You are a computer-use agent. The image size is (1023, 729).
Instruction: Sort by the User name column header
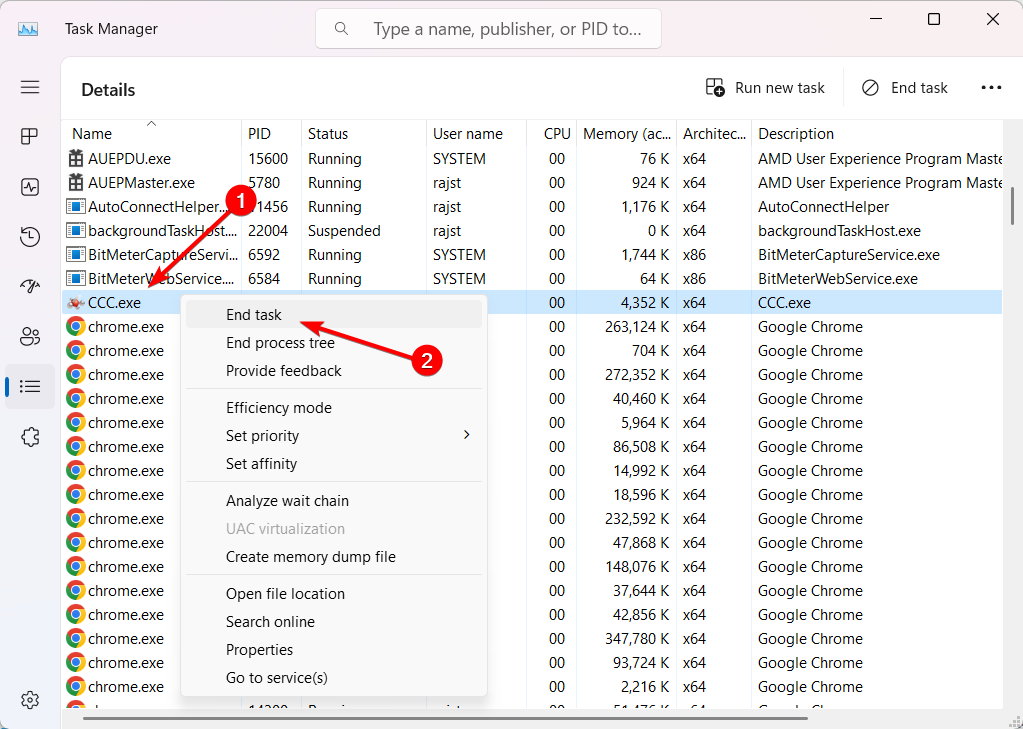point(476,133)
